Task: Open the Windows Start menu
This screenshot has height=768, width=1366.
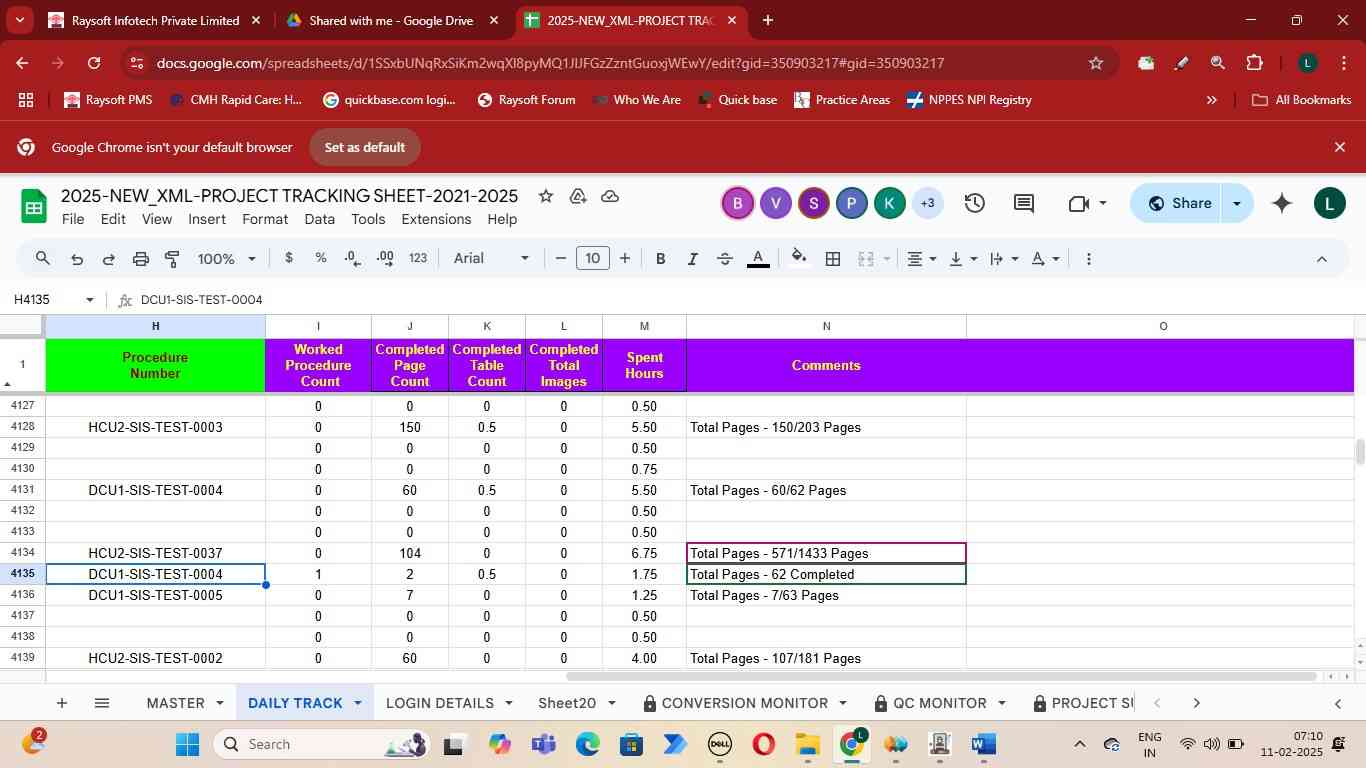Action: tap(188, 744)
